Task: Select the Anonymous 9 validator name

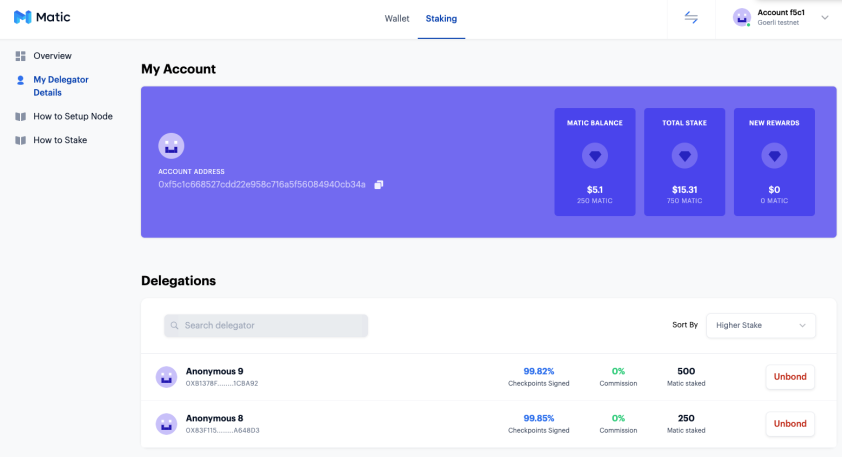Action: coord(214,371)
